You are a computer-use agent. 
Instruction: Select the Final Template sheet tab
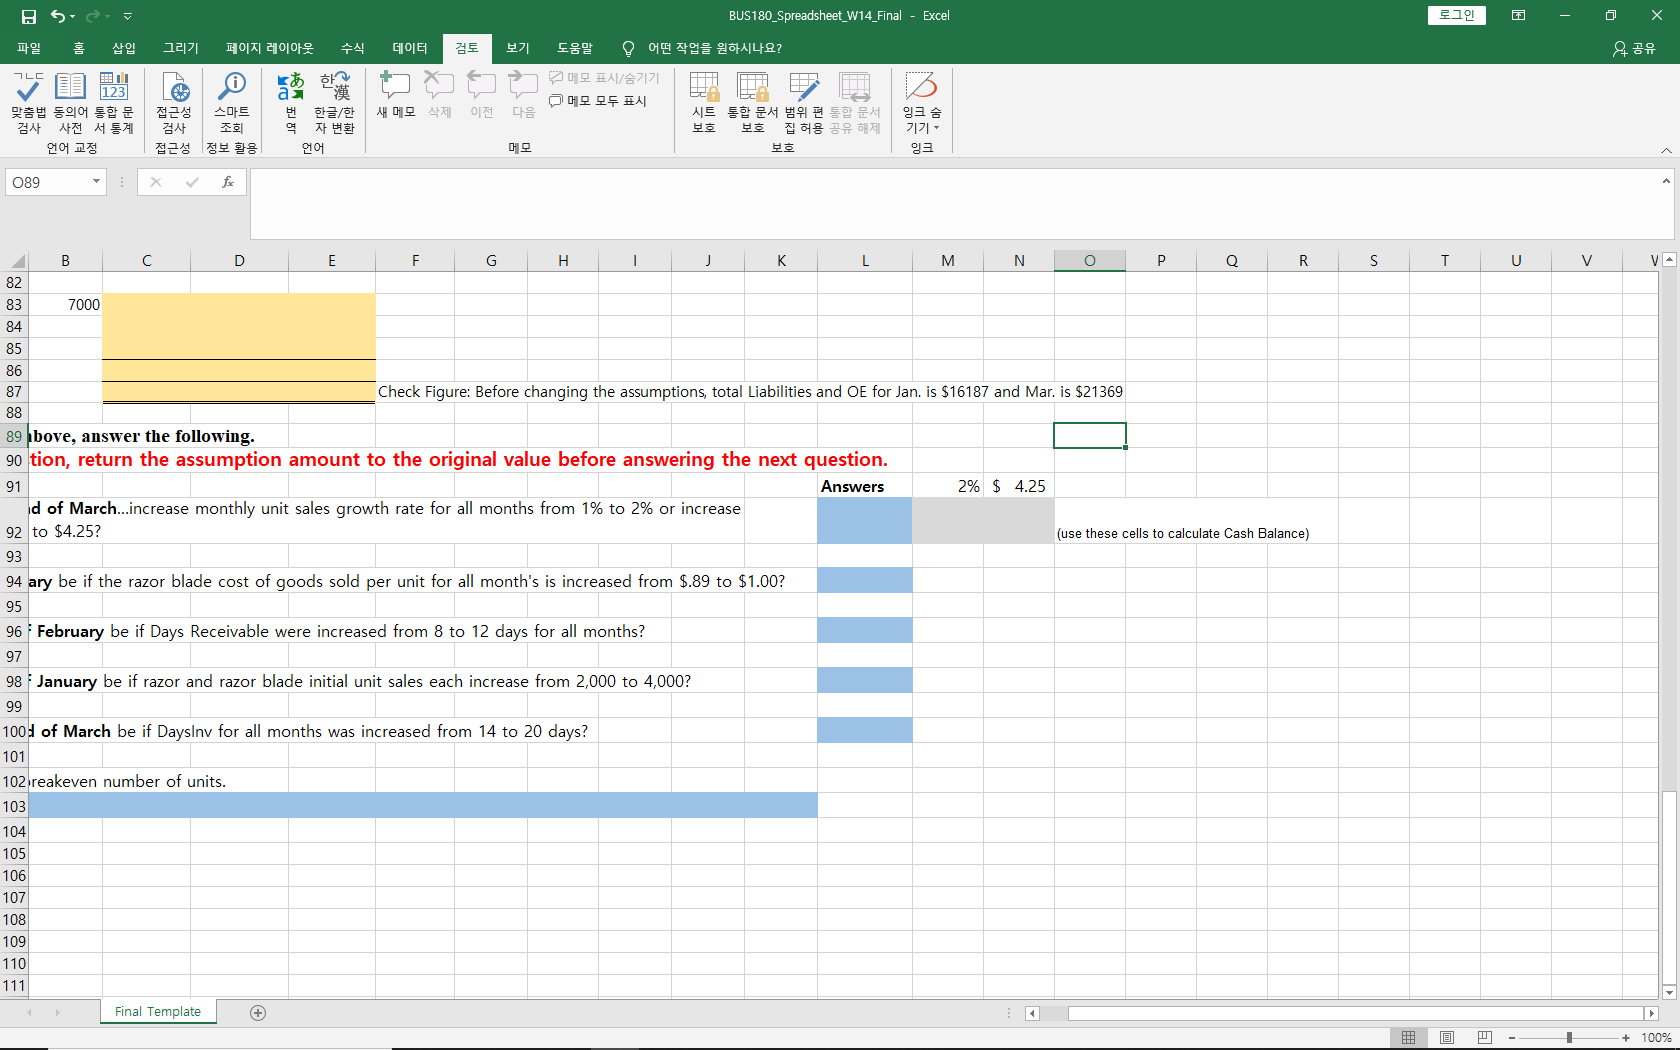click(x=157, y=1011)
